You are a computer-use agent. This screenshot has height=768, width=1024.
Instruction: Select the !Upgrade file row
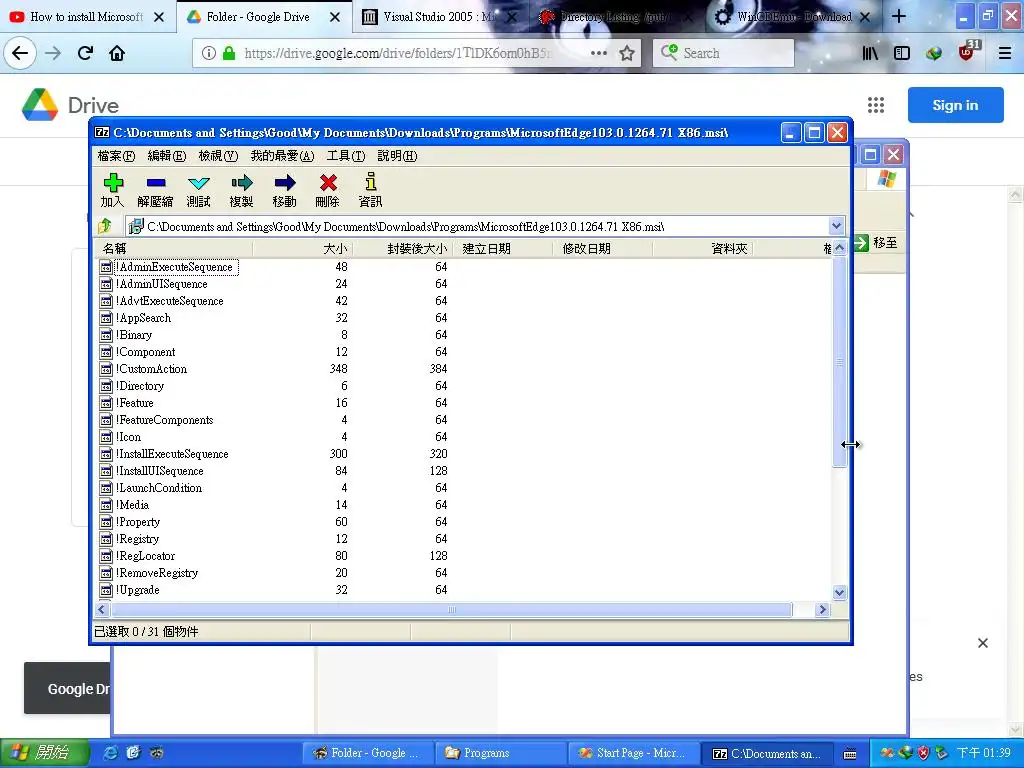pyautogui.click(x=138, y=590)
